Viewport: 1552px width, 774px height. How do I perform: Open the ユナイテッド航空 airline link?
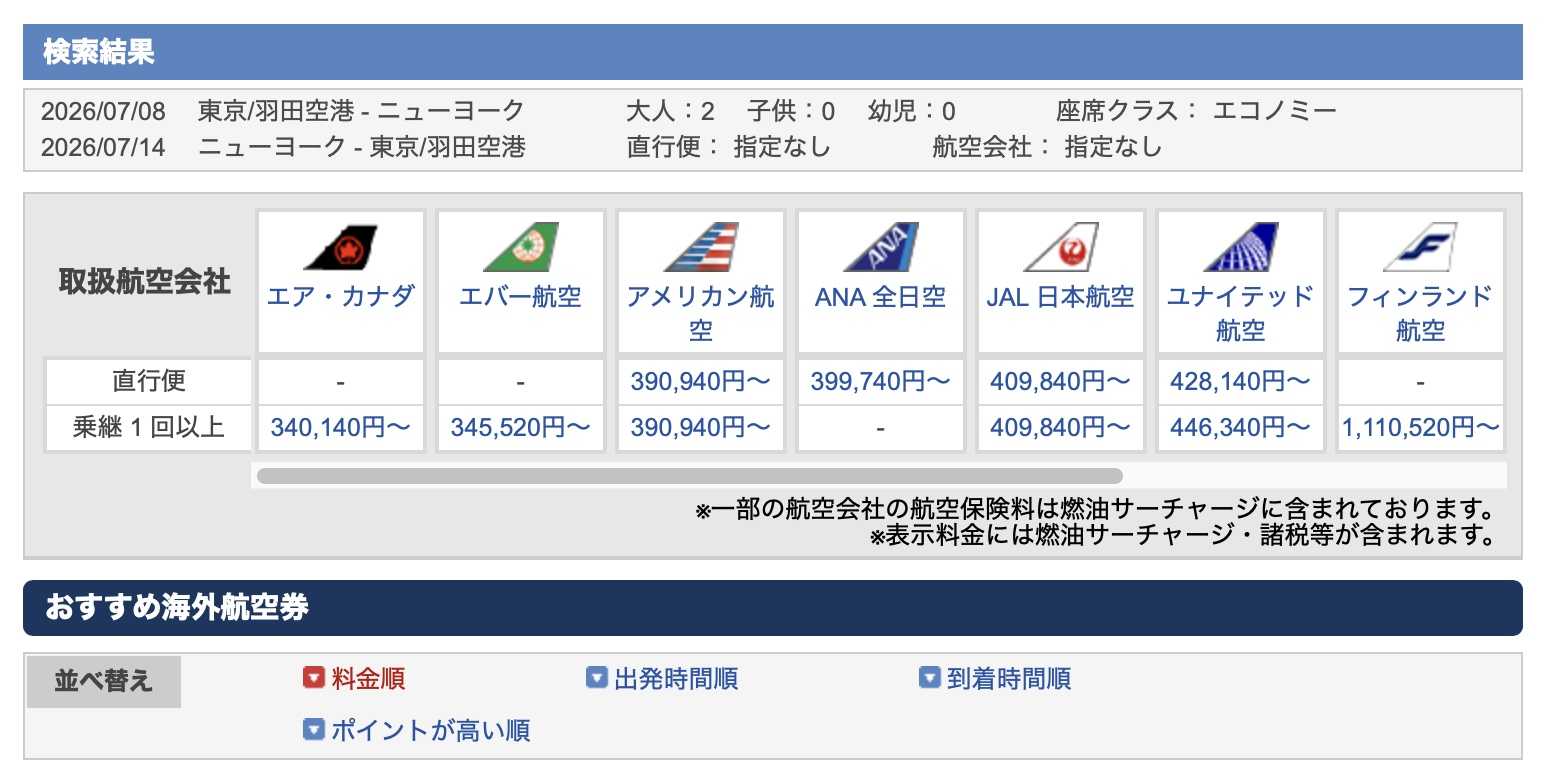click(1240, 313)
